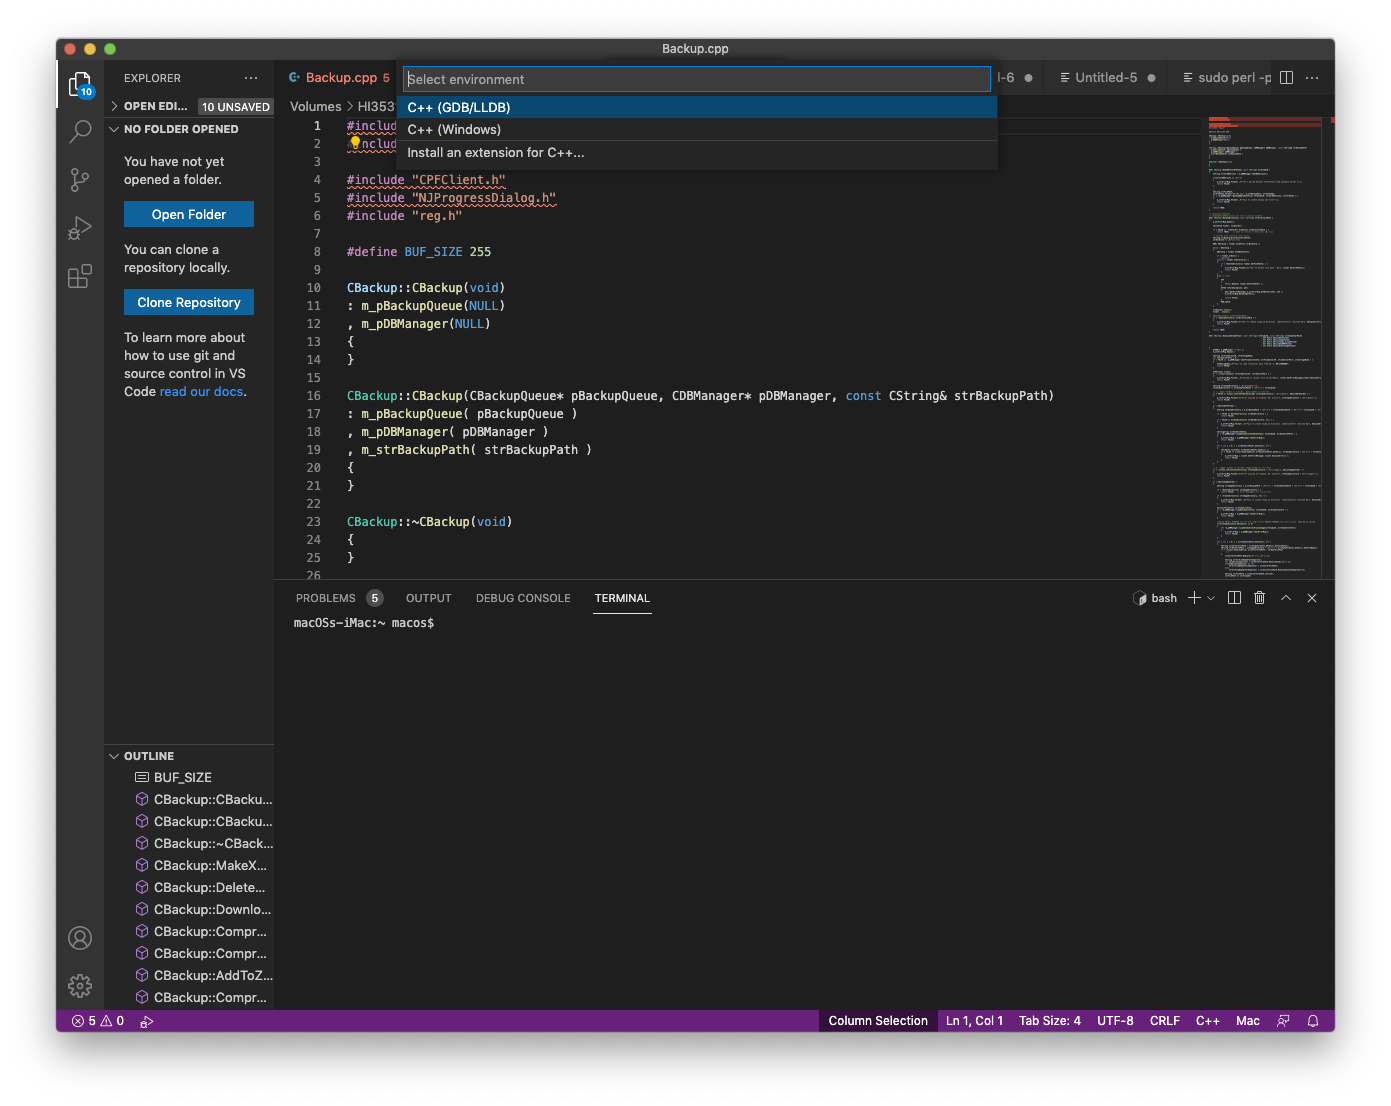1391x1106 pixels.
Task: Select CBackup::Downlo... outline item
Action: 189,909
